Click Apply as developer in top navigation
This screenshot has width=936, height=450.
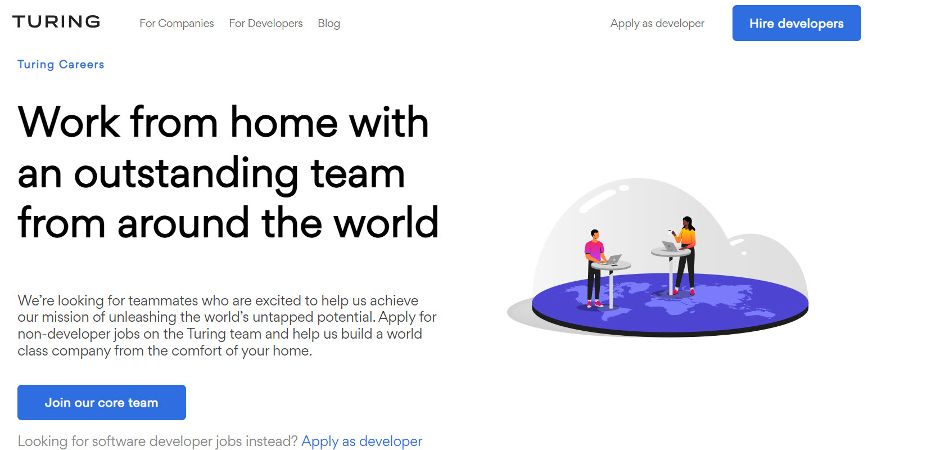pyautogui.click(x=657, y=23)
